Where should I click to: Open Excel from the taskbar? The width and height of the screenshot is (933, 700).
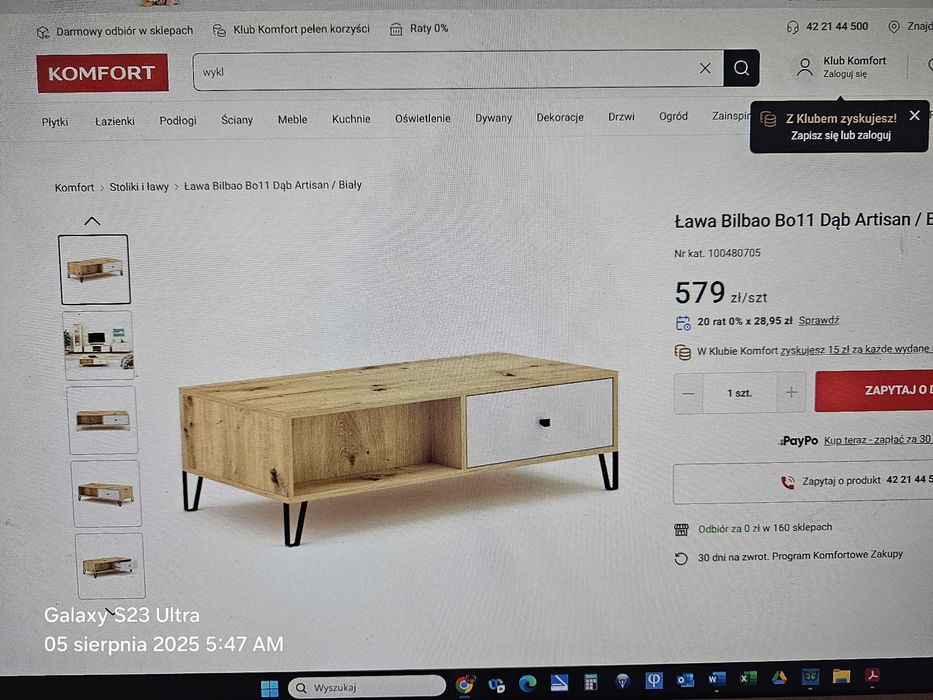pyautogui.click(x=747, y=679)
